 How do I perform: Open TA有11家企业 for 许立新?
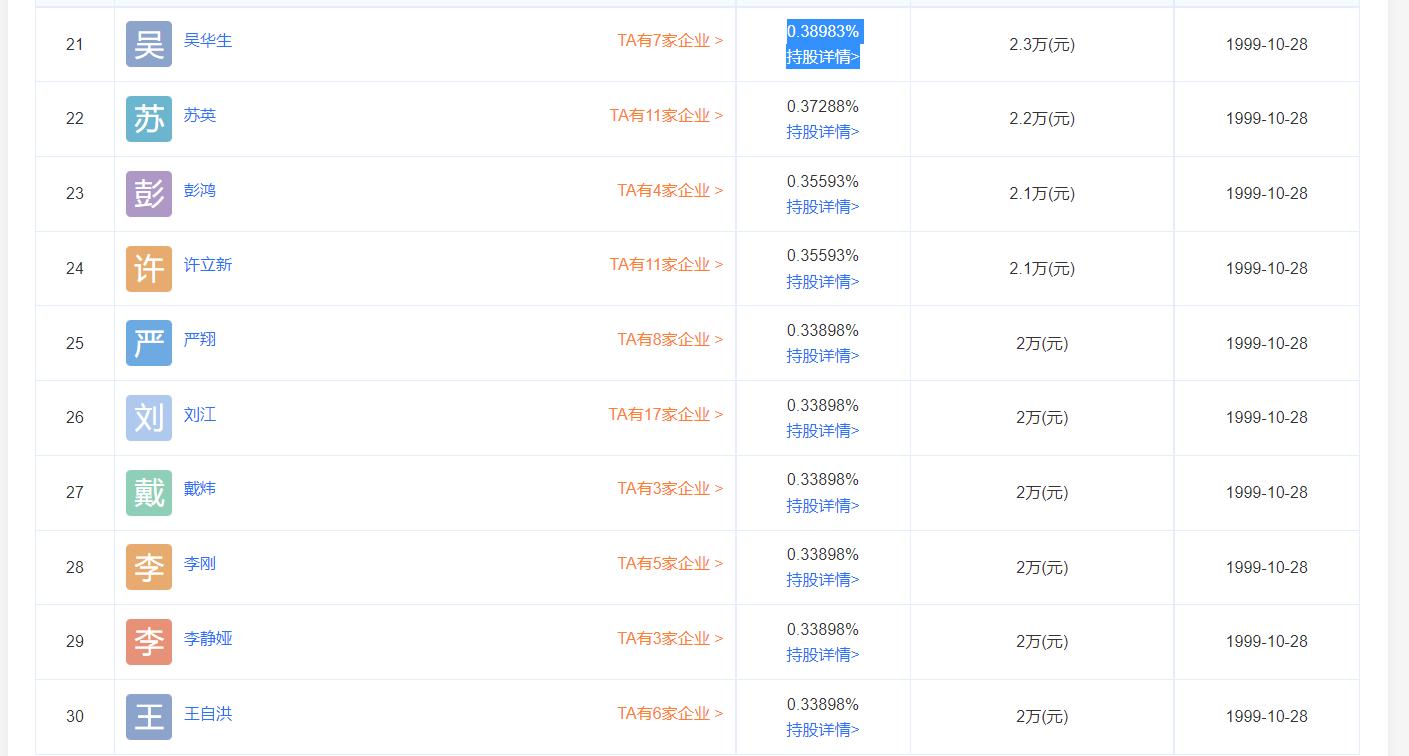[665, 264]
